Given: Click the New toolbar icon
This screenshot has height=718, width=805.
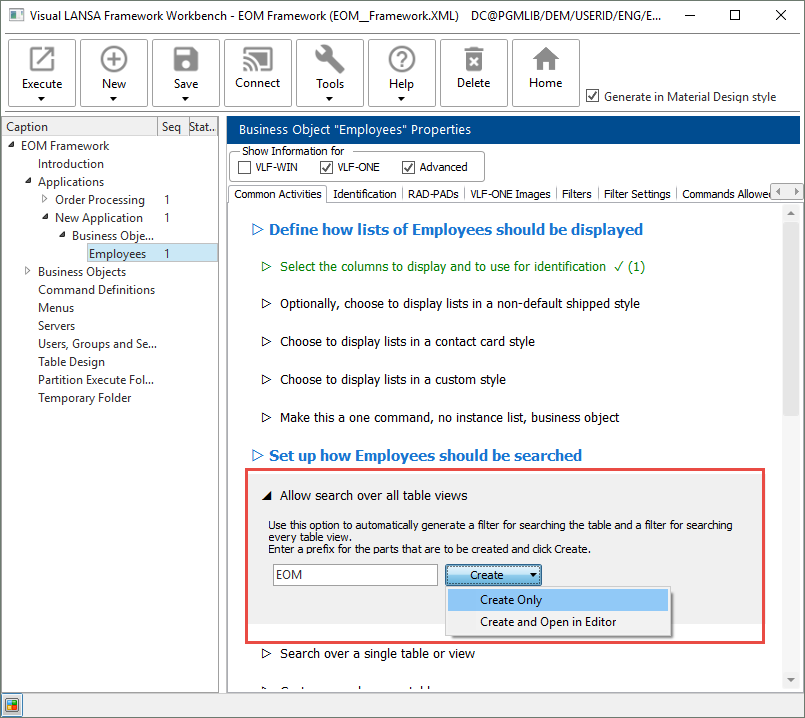Looking at the screenshot, I should click(113, 59).
